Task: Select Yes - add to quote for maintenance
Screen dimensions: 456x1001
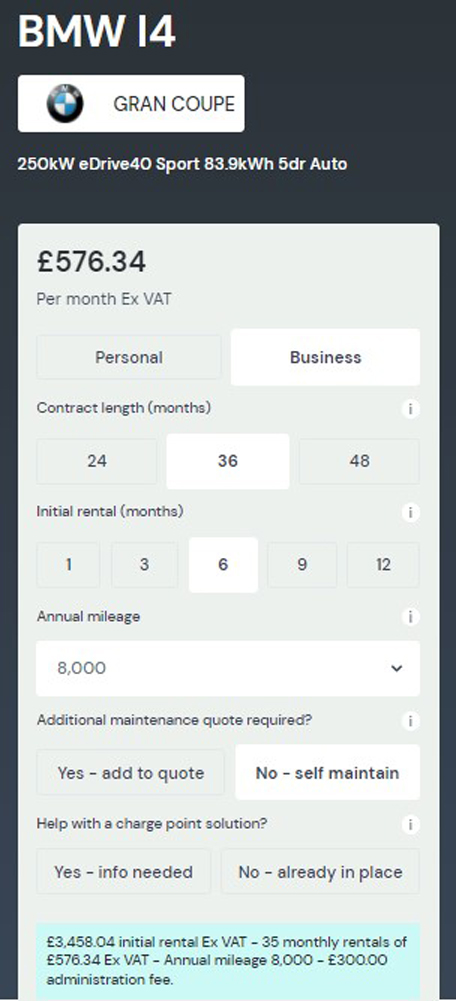Action: (131, 772)
